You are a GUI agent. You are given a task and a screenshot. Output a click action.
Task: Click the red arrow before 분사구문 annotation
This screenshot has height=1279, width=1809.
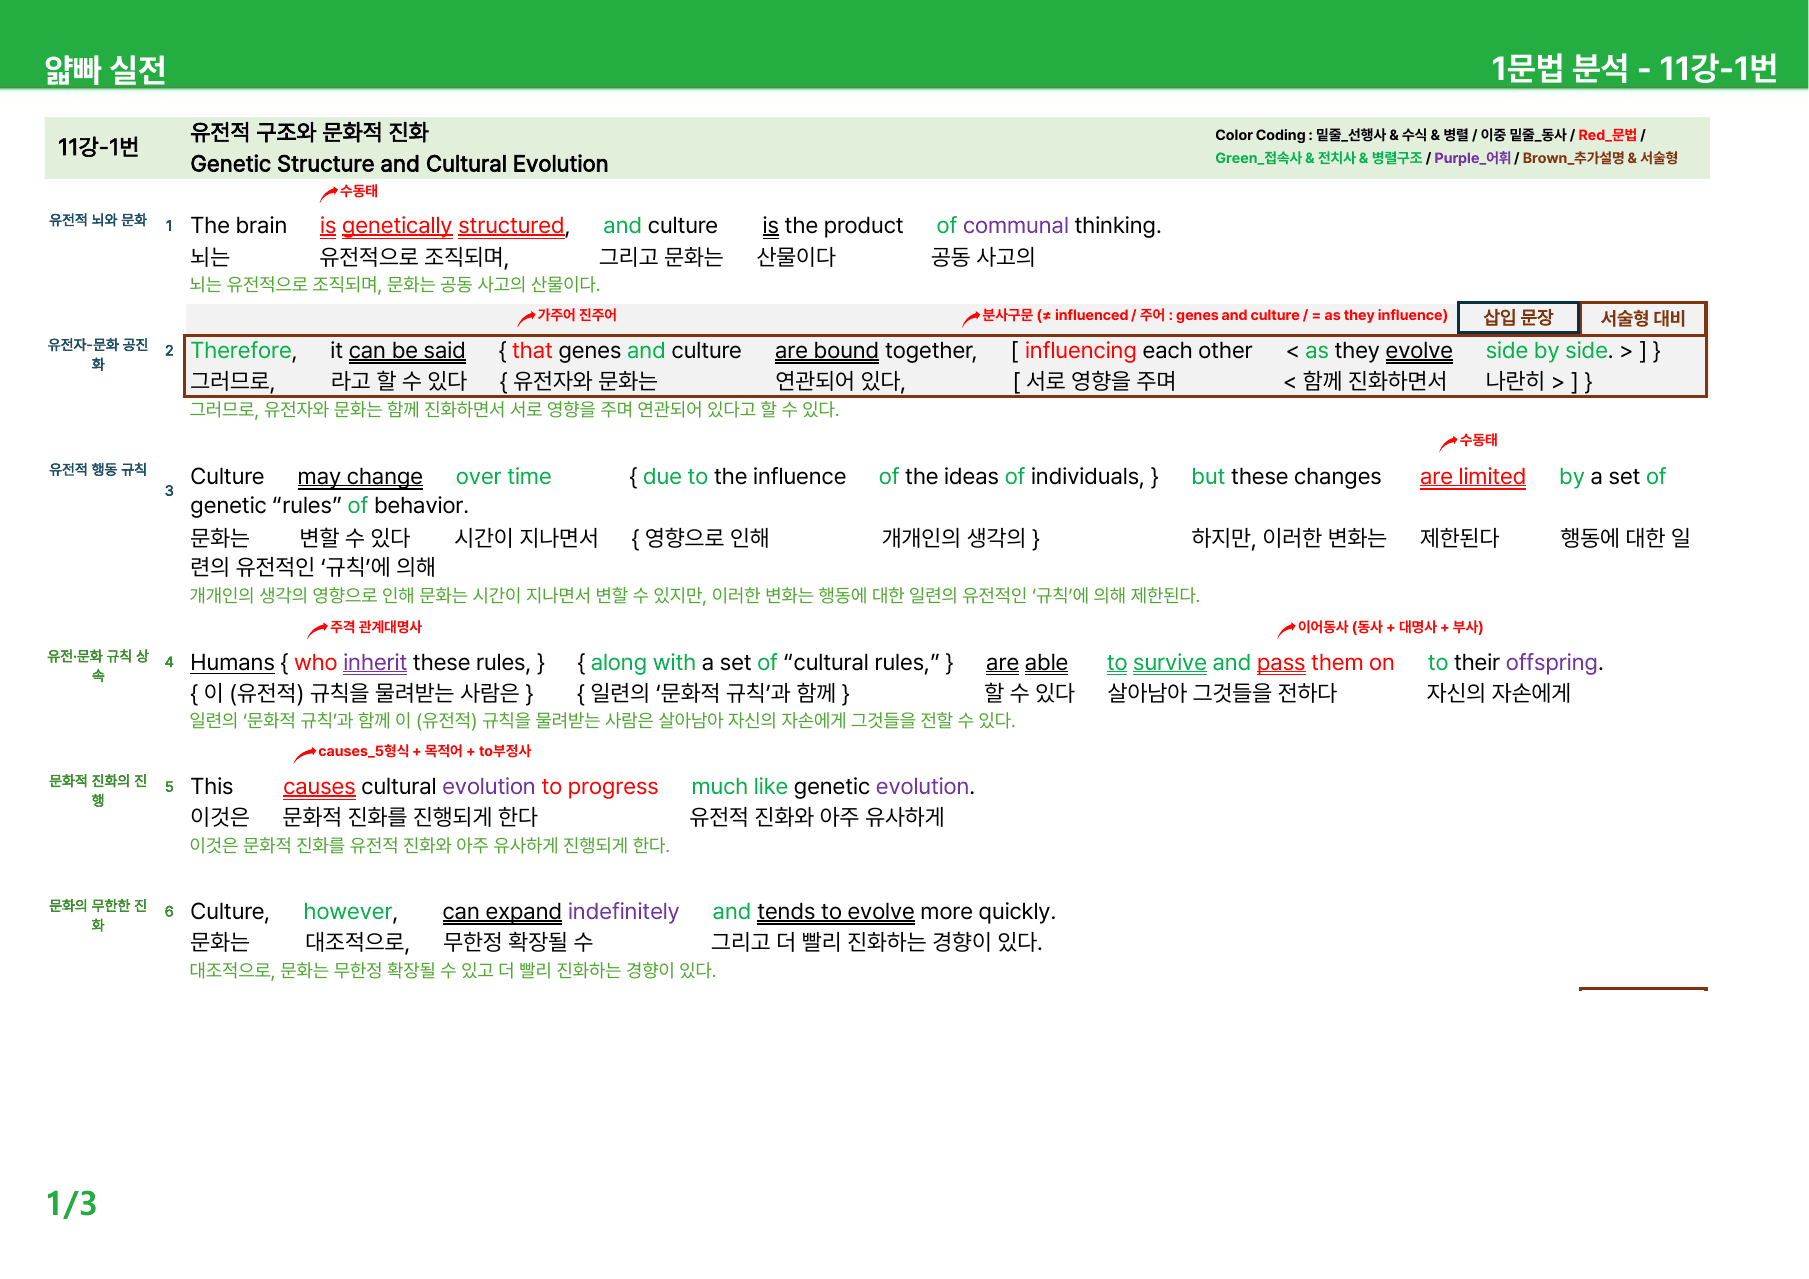(x=971, y=318)
